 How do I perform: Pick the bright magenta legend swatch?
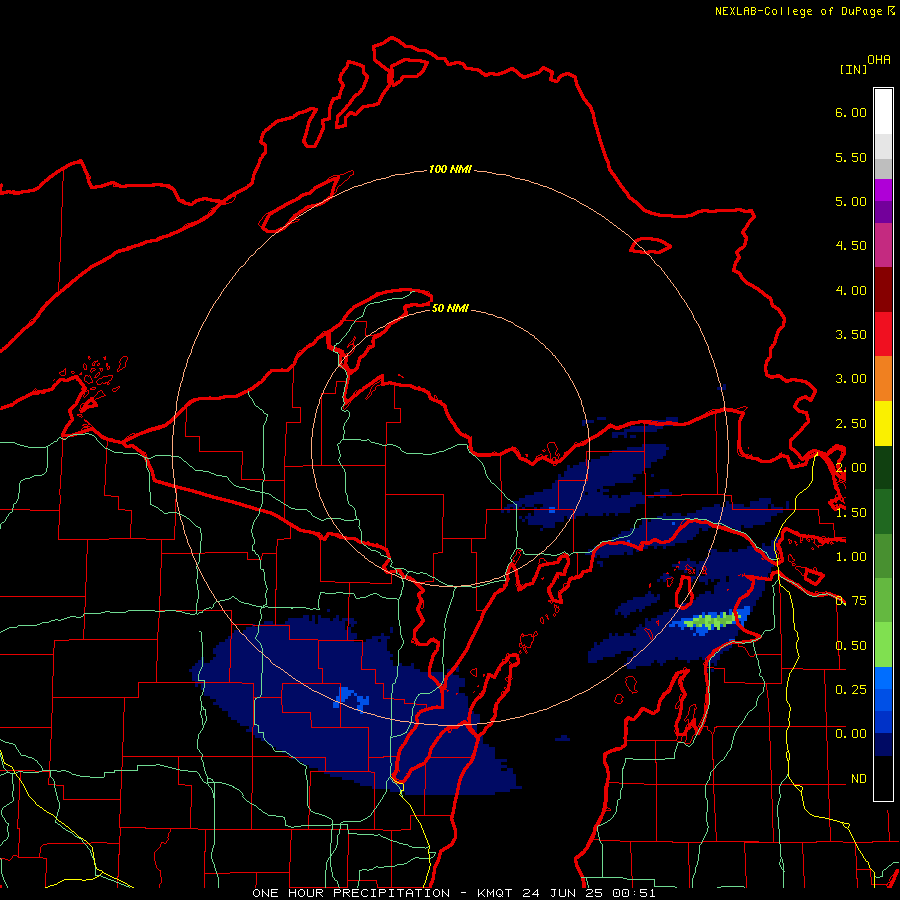(883, 190)
